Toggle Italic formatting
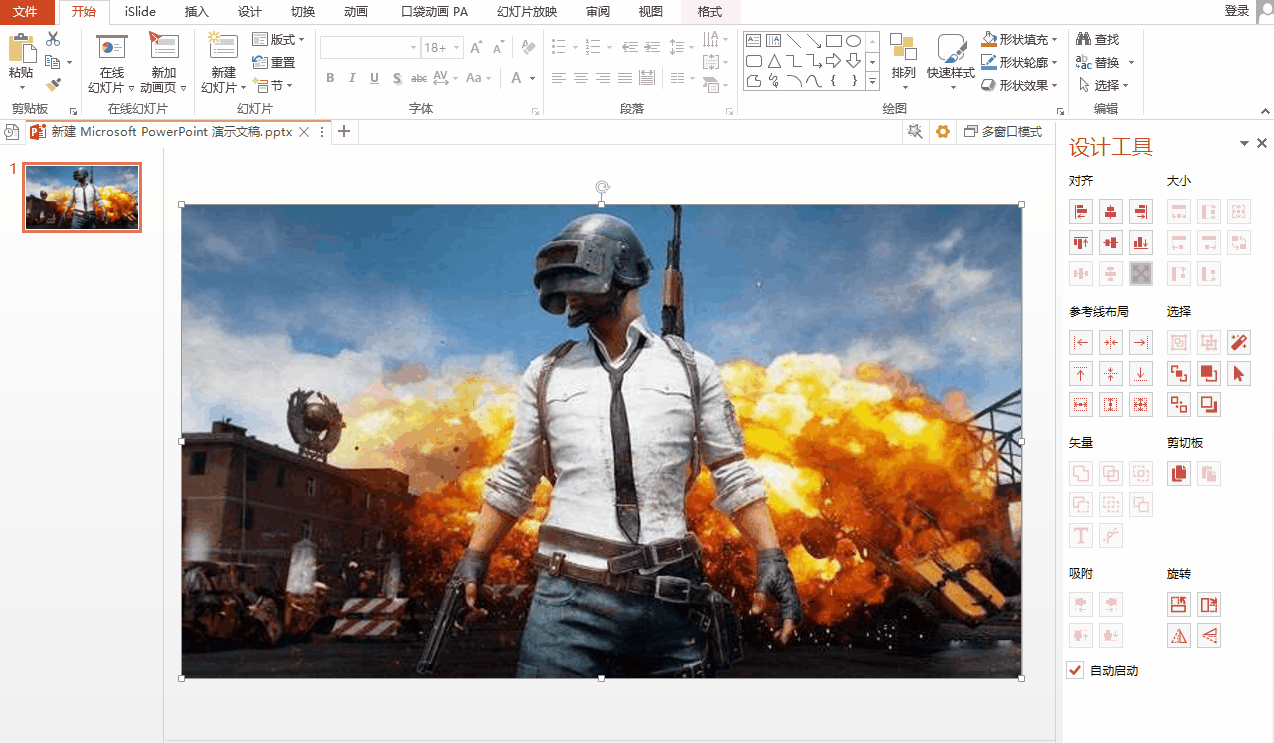 [352, 78]
